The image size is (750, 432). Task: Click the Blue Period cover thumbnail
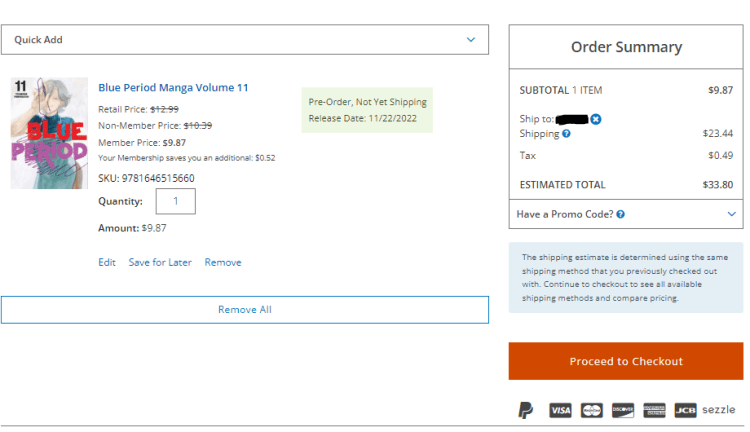click(49, 133)
